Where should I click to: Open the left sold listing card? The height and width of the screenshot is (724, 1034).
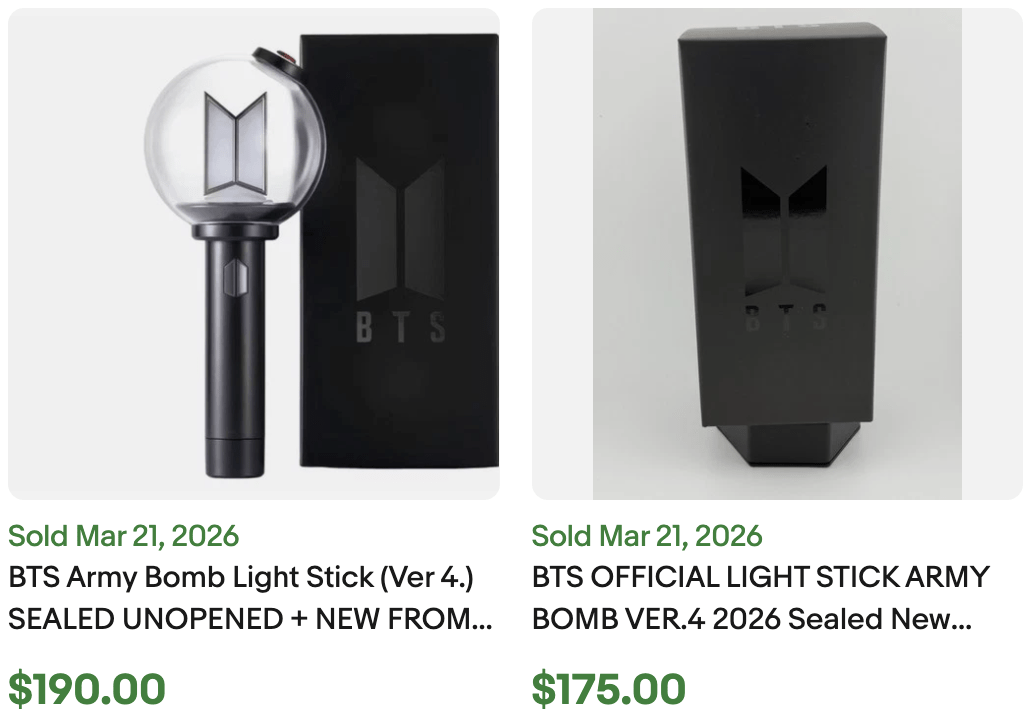(250, 350)
